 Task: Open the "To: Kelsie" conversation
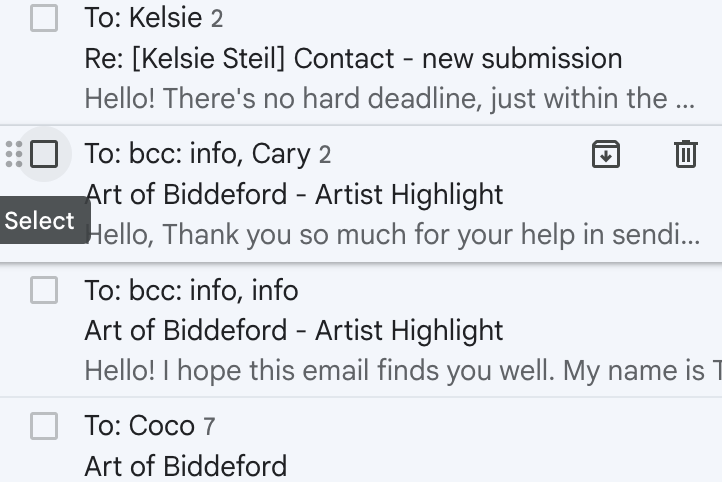pyautogui.click(x=145, y=18)
